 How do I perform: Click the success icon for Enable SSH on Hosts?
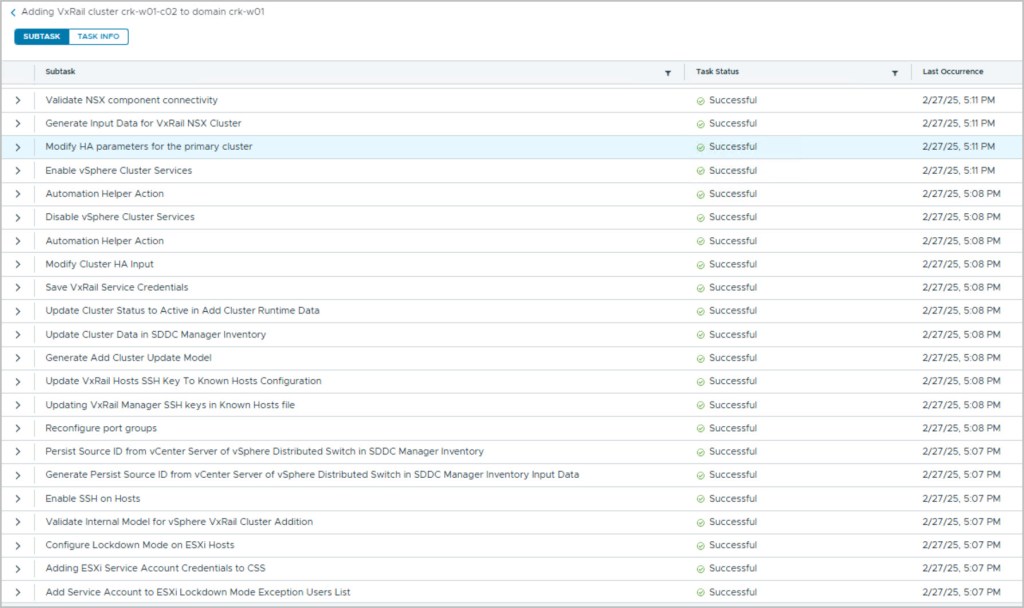(701, 498)
